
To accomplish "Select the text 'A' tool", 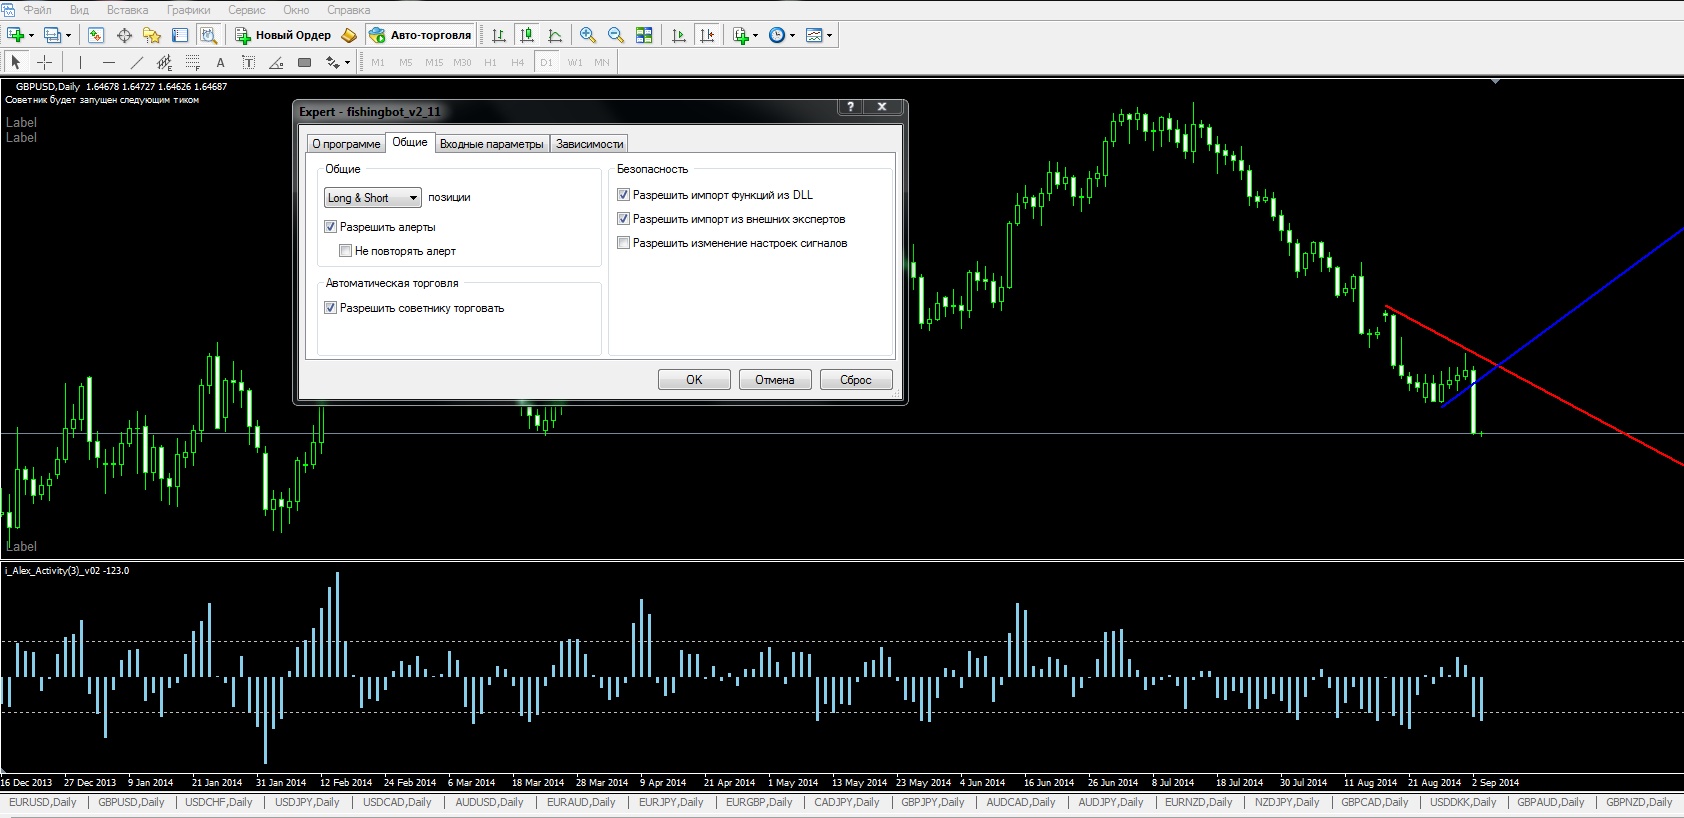I will coord(221,62).
